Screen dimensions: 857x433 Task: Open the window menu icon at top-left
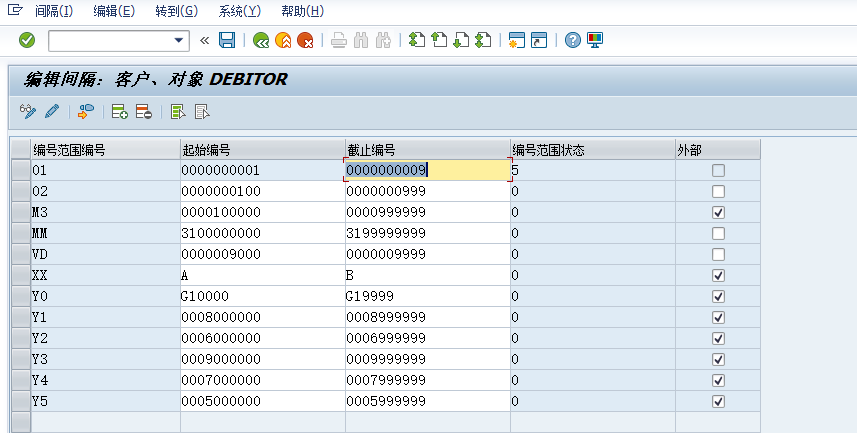14,10
